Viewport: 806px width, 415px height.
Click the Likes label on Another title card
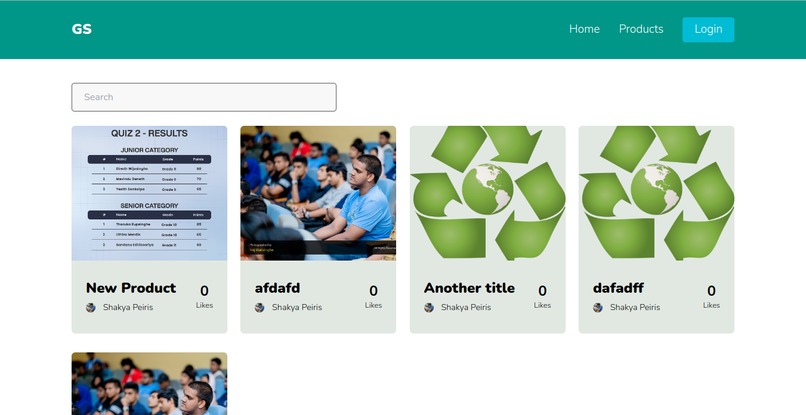pos(542,305)
